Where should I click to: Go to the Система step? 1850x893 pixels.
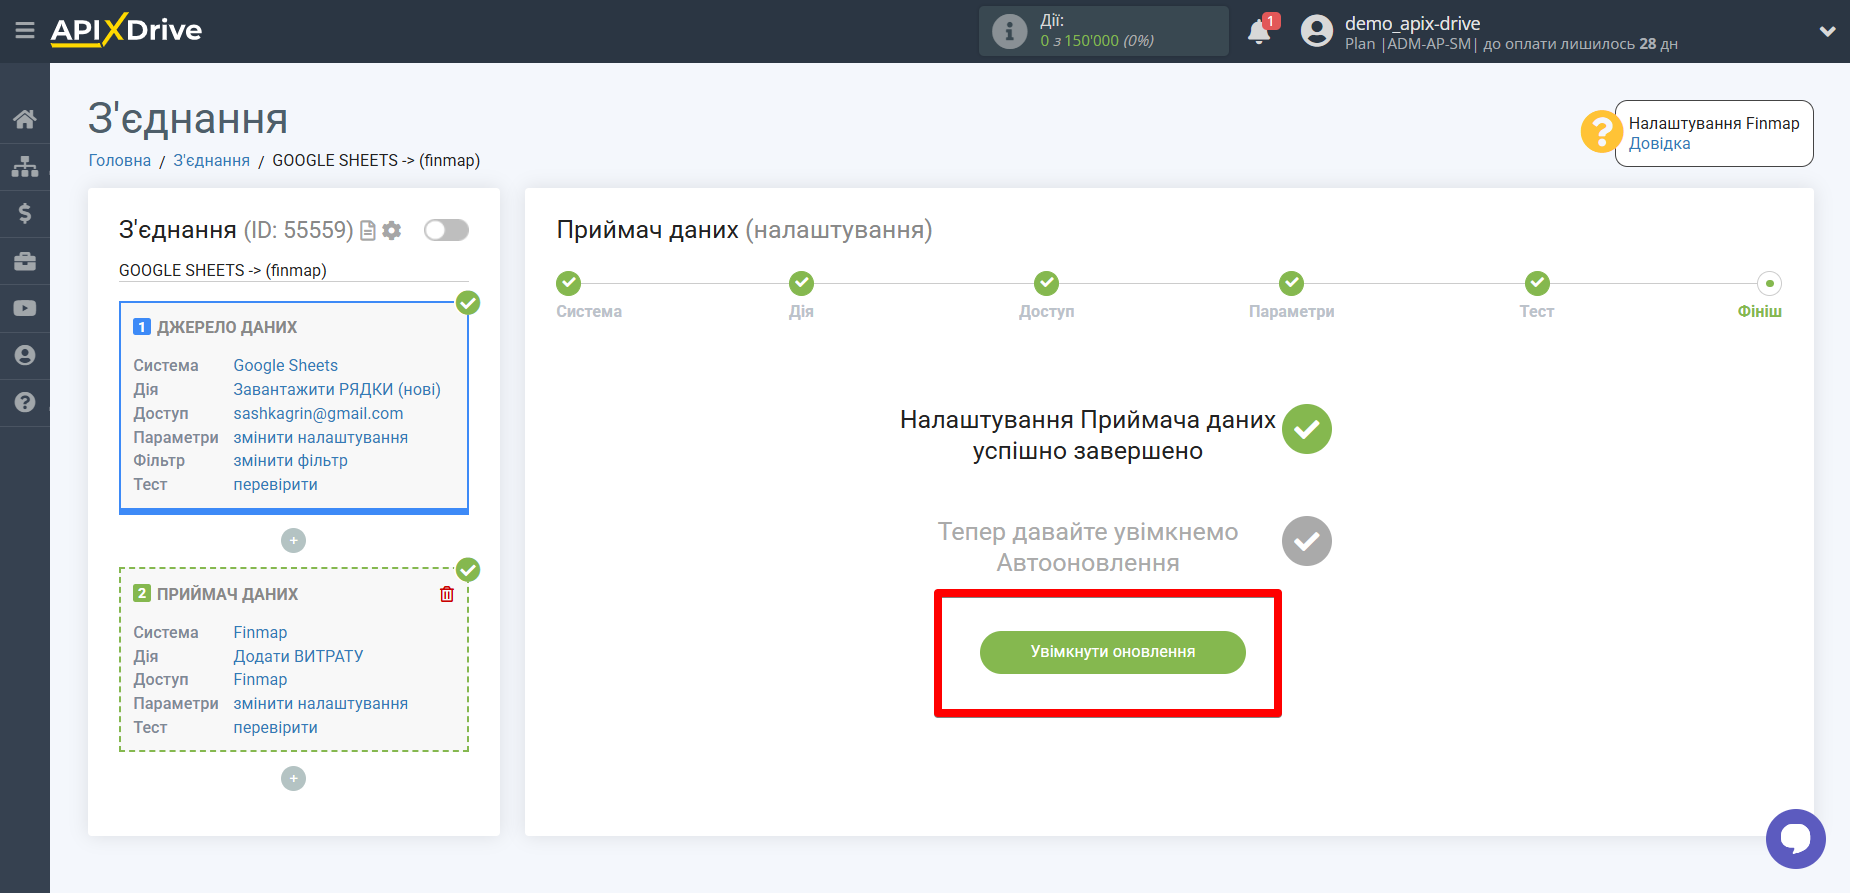[569, 284]
